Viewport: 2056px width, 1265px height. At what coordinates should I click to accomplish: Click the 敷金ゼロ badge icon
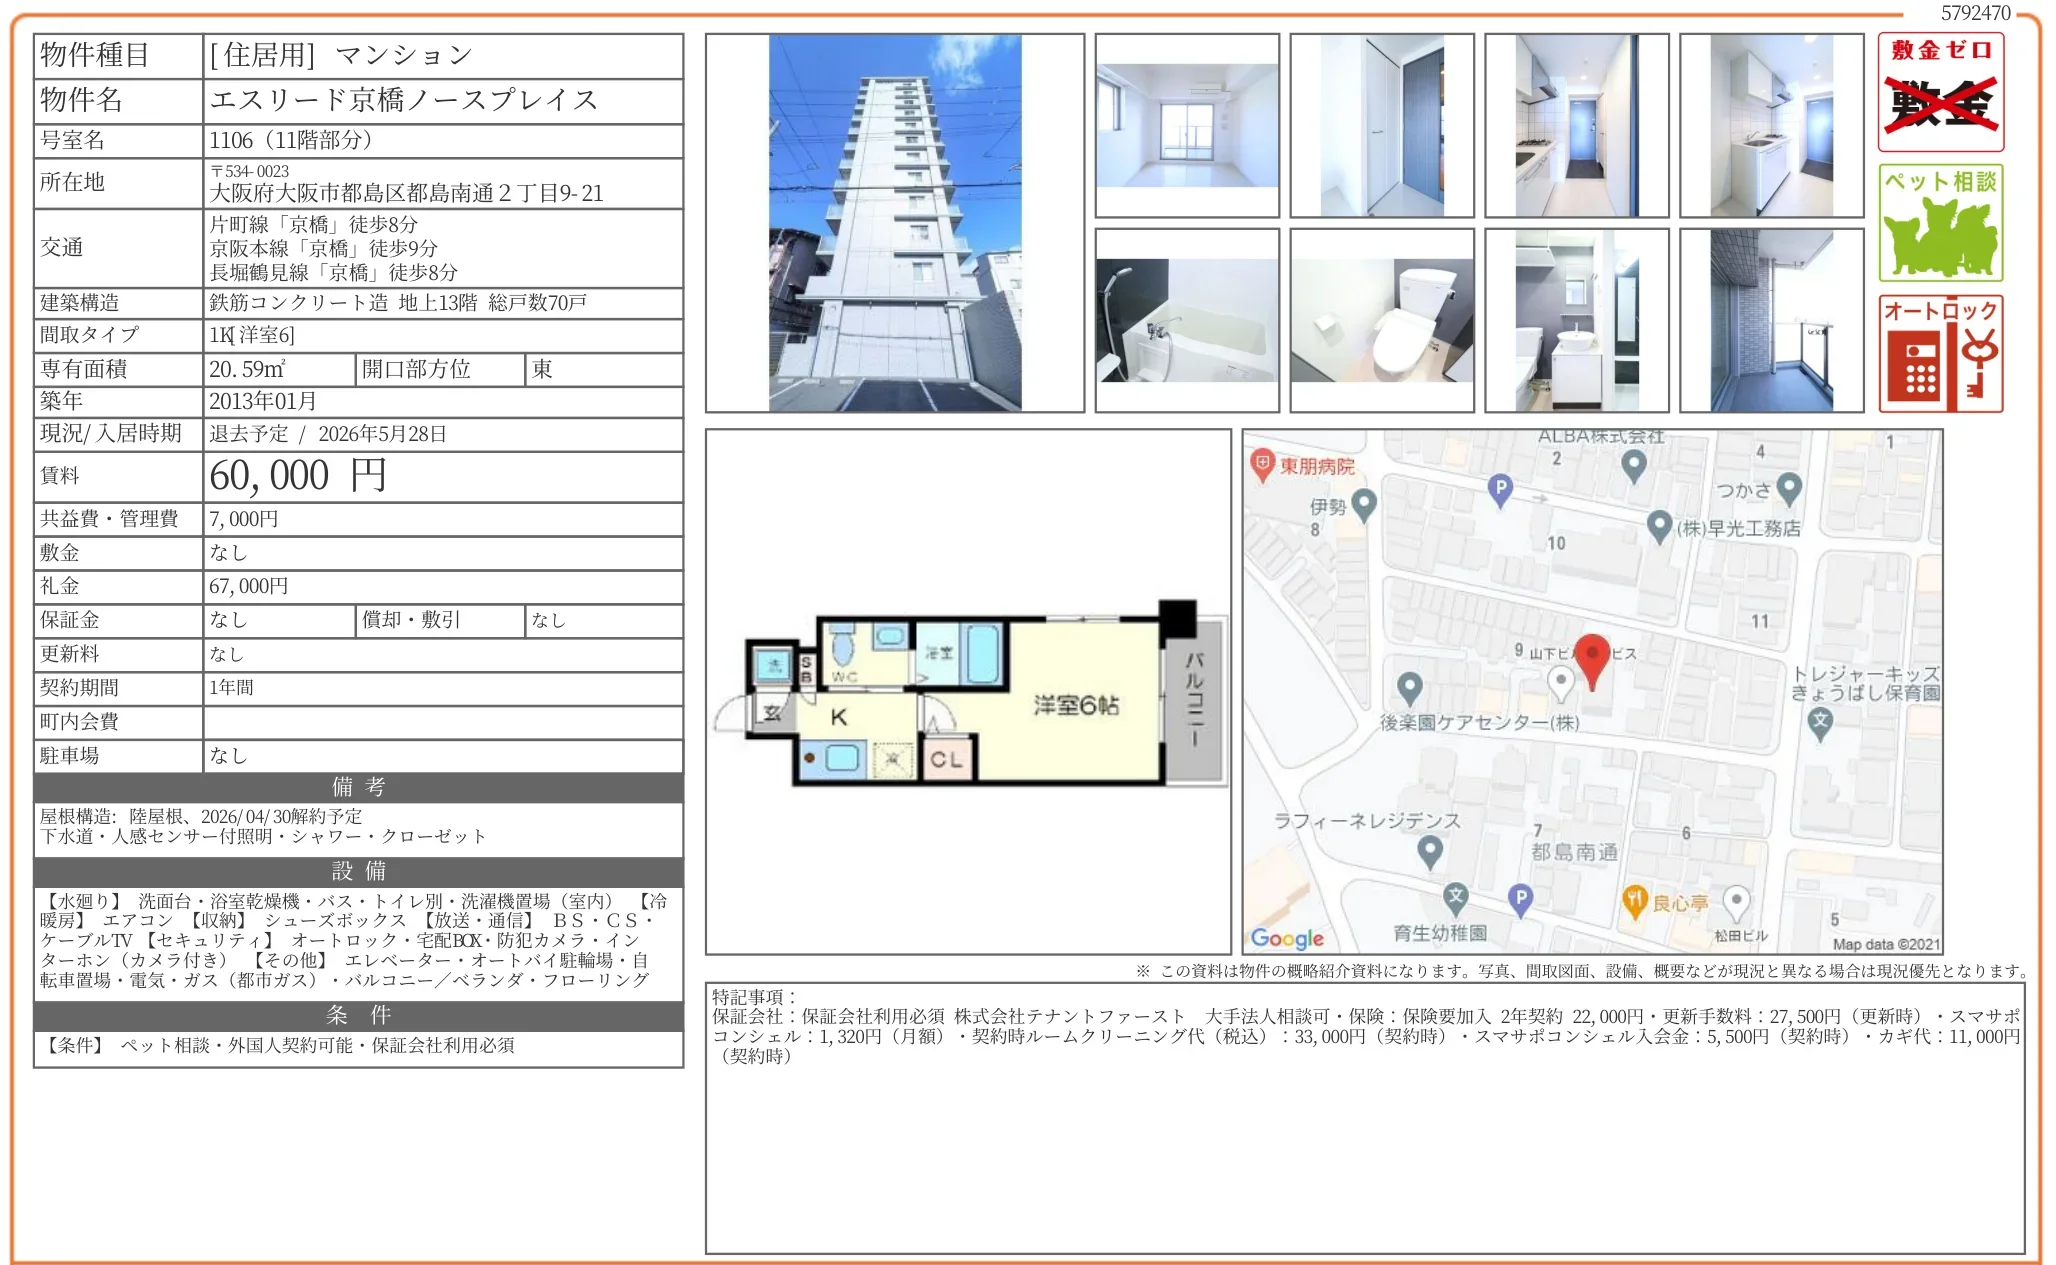tap(1940, 92)
